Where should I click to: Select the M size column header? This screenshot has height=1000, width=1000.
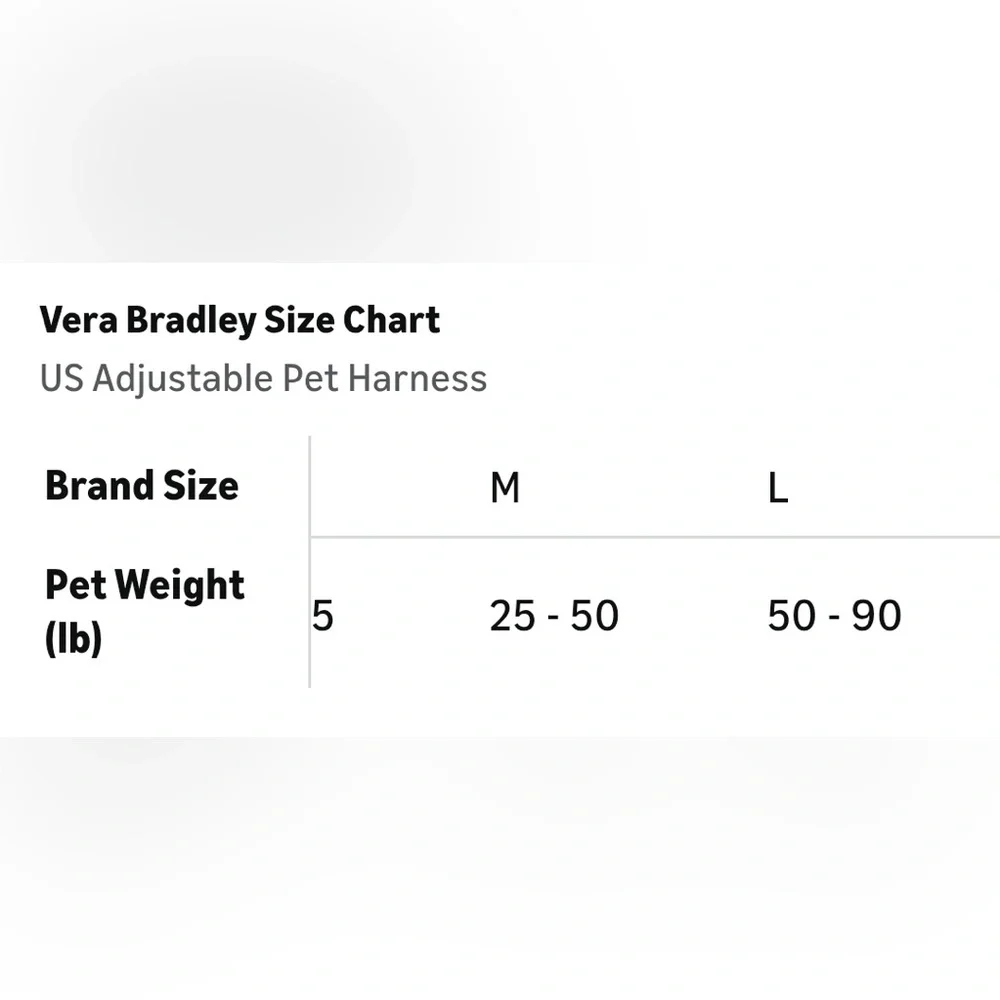tap(505, 489)
